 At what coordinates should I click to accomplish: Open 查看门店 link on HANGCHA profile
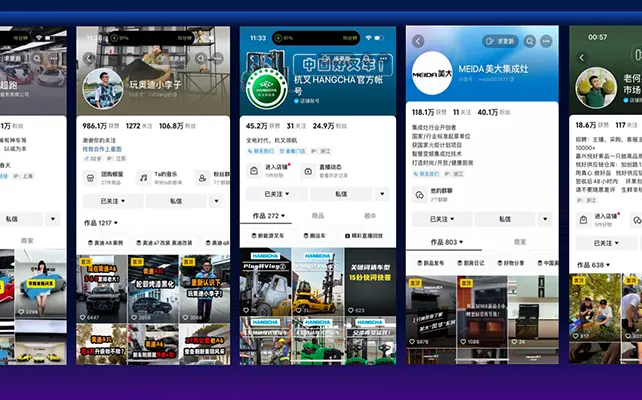click(x=293, y=151)
